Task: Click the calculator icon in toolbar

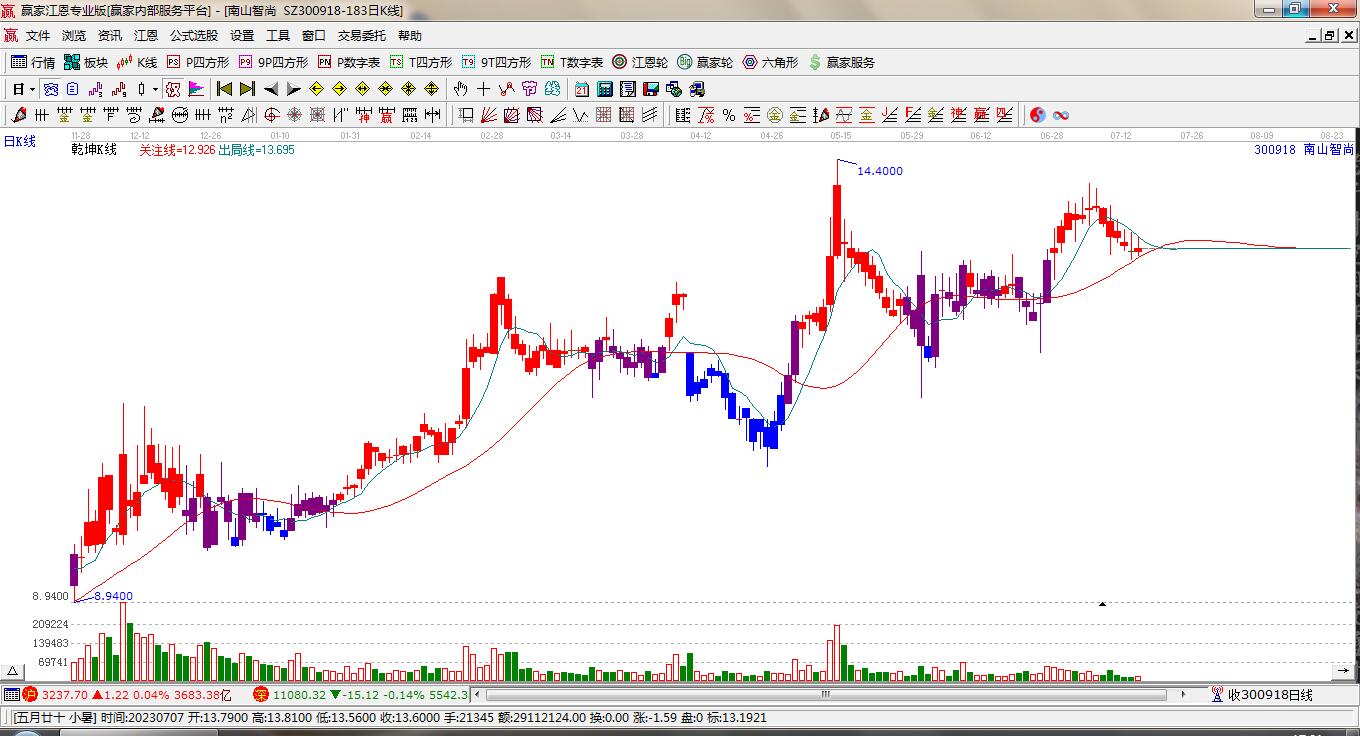Action: click(605, 89)
